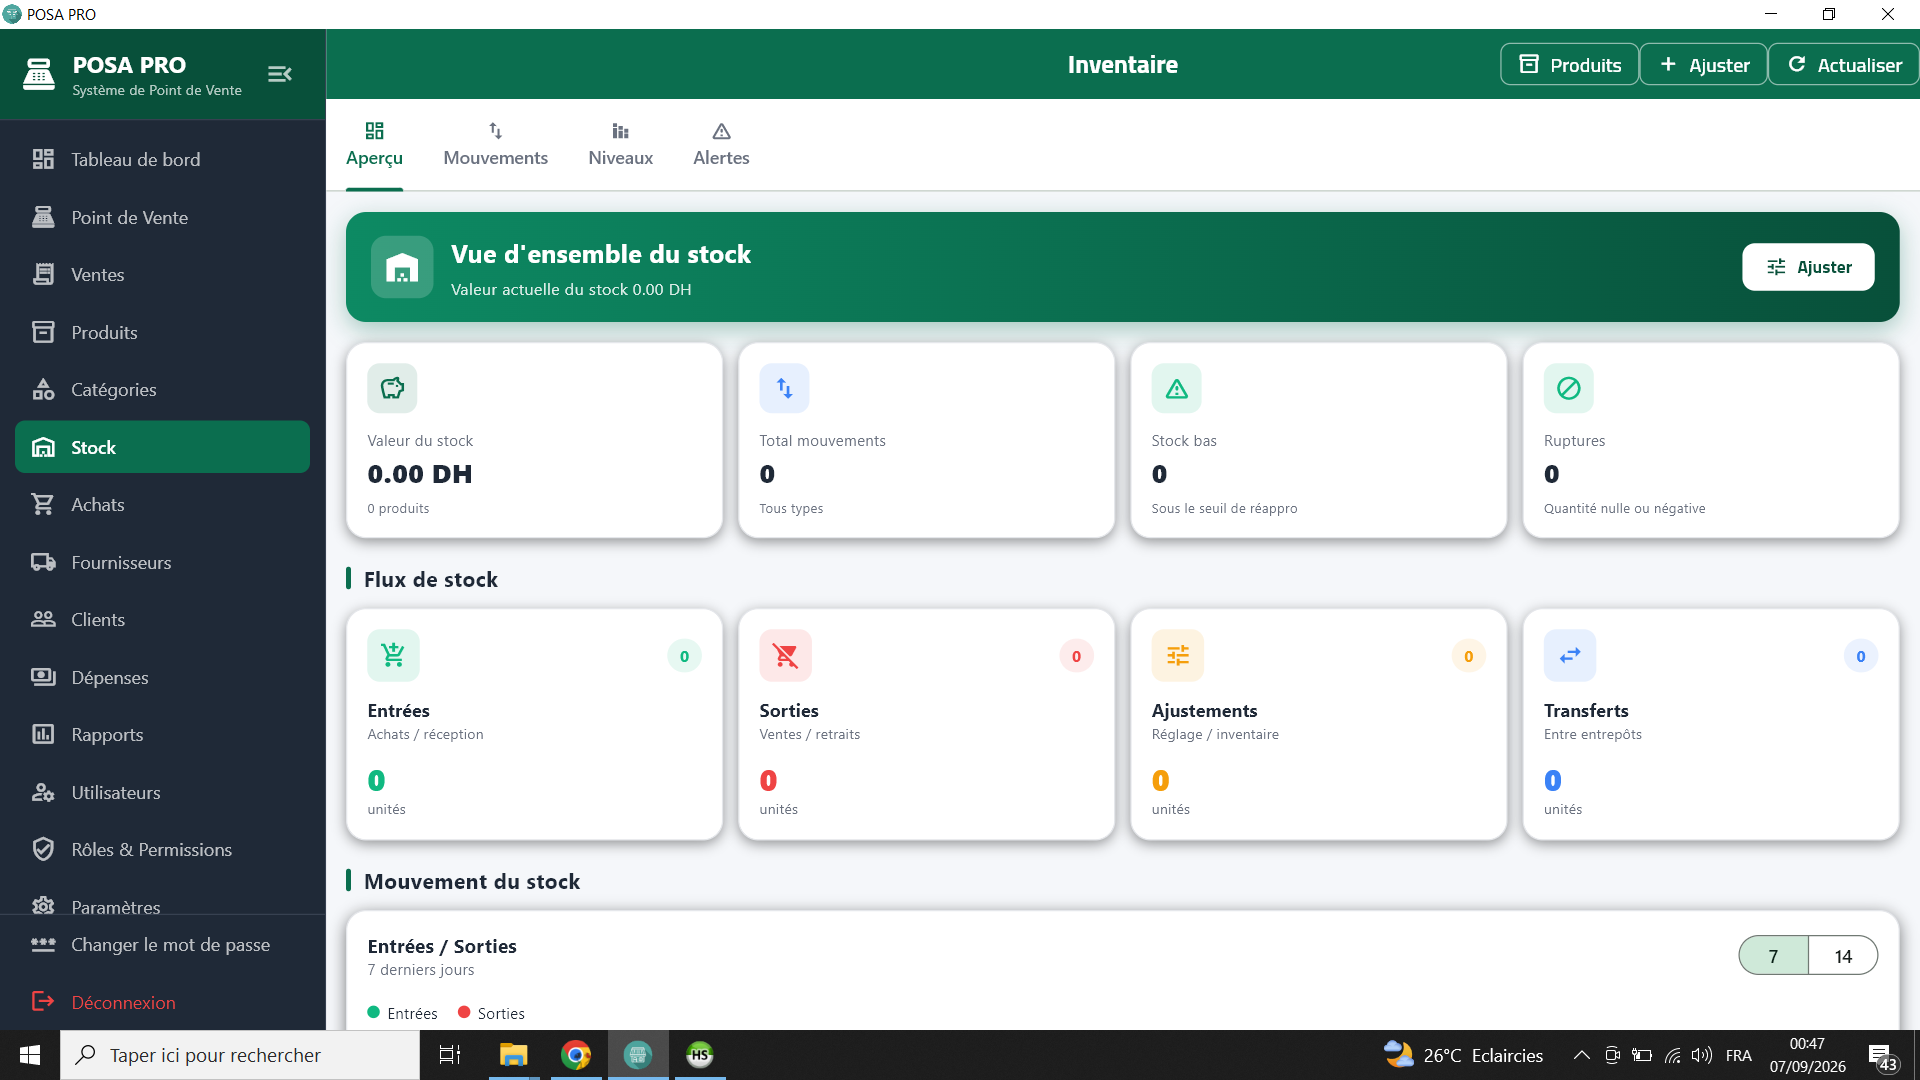Click the Stock bas warning icon

[x=1176, y=388]
